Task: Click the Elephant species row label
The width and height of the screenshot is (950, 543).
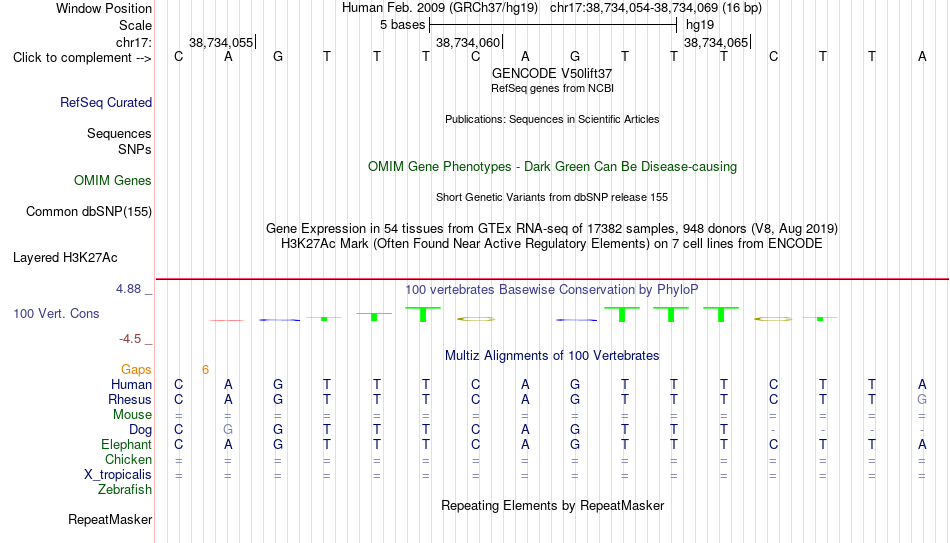Action: (x=126, y=444)
